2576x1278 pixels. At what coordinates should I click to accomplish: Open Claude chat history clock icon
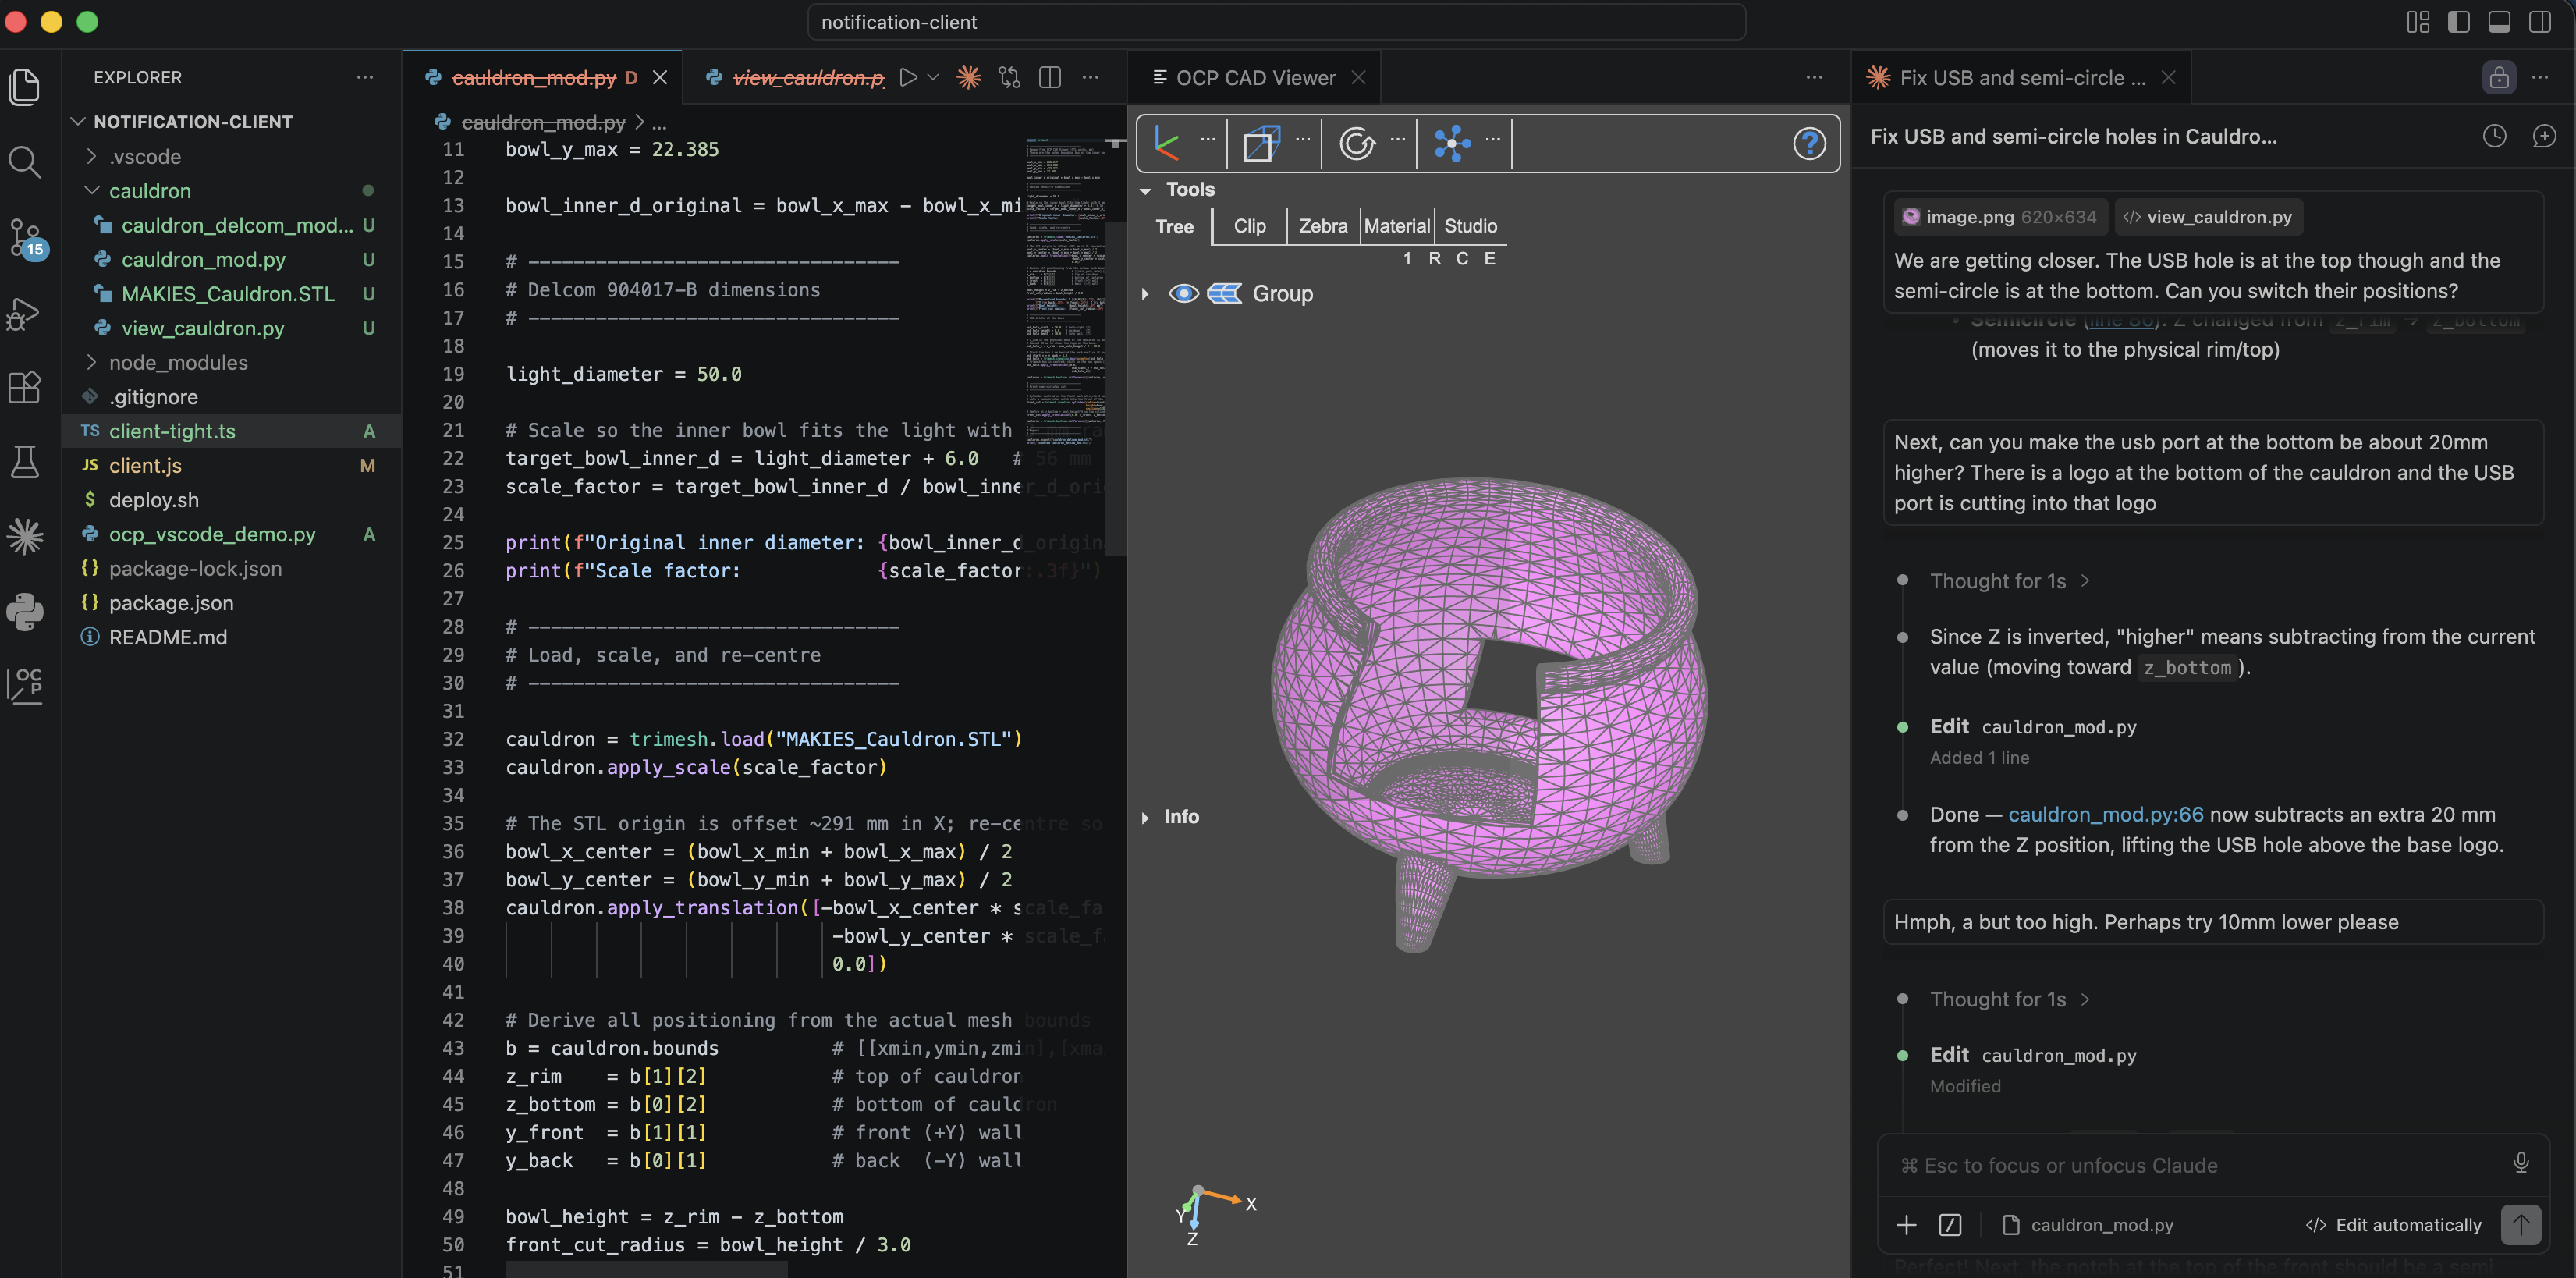coord(2495,136)
